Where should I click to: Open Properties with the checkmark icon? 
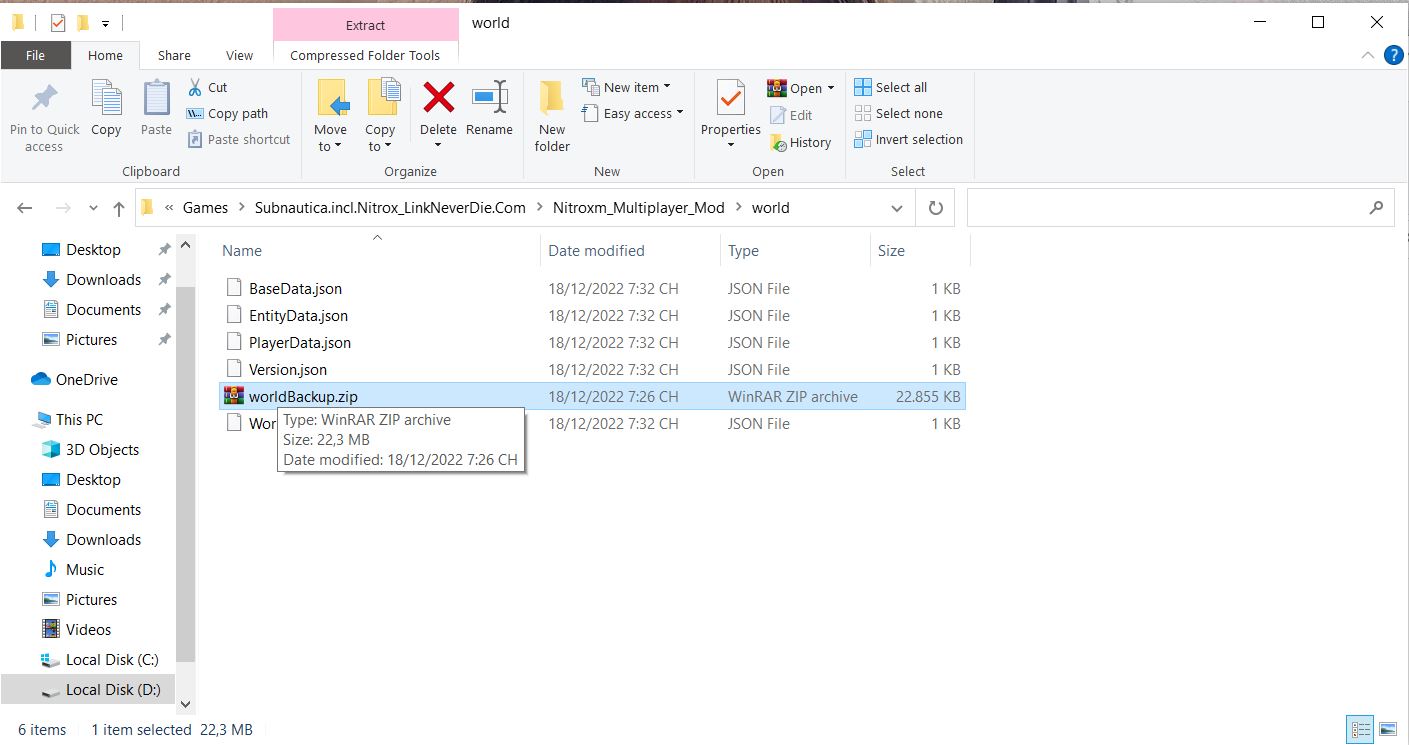pos(730,99)
